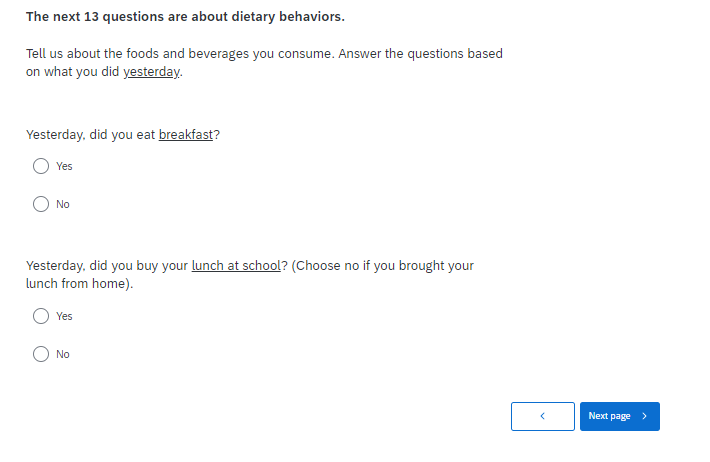The width and height of the screenshot is (710, 462).
Task: Click the 'No' label text under lunch
Action: [x=63, y=354]
